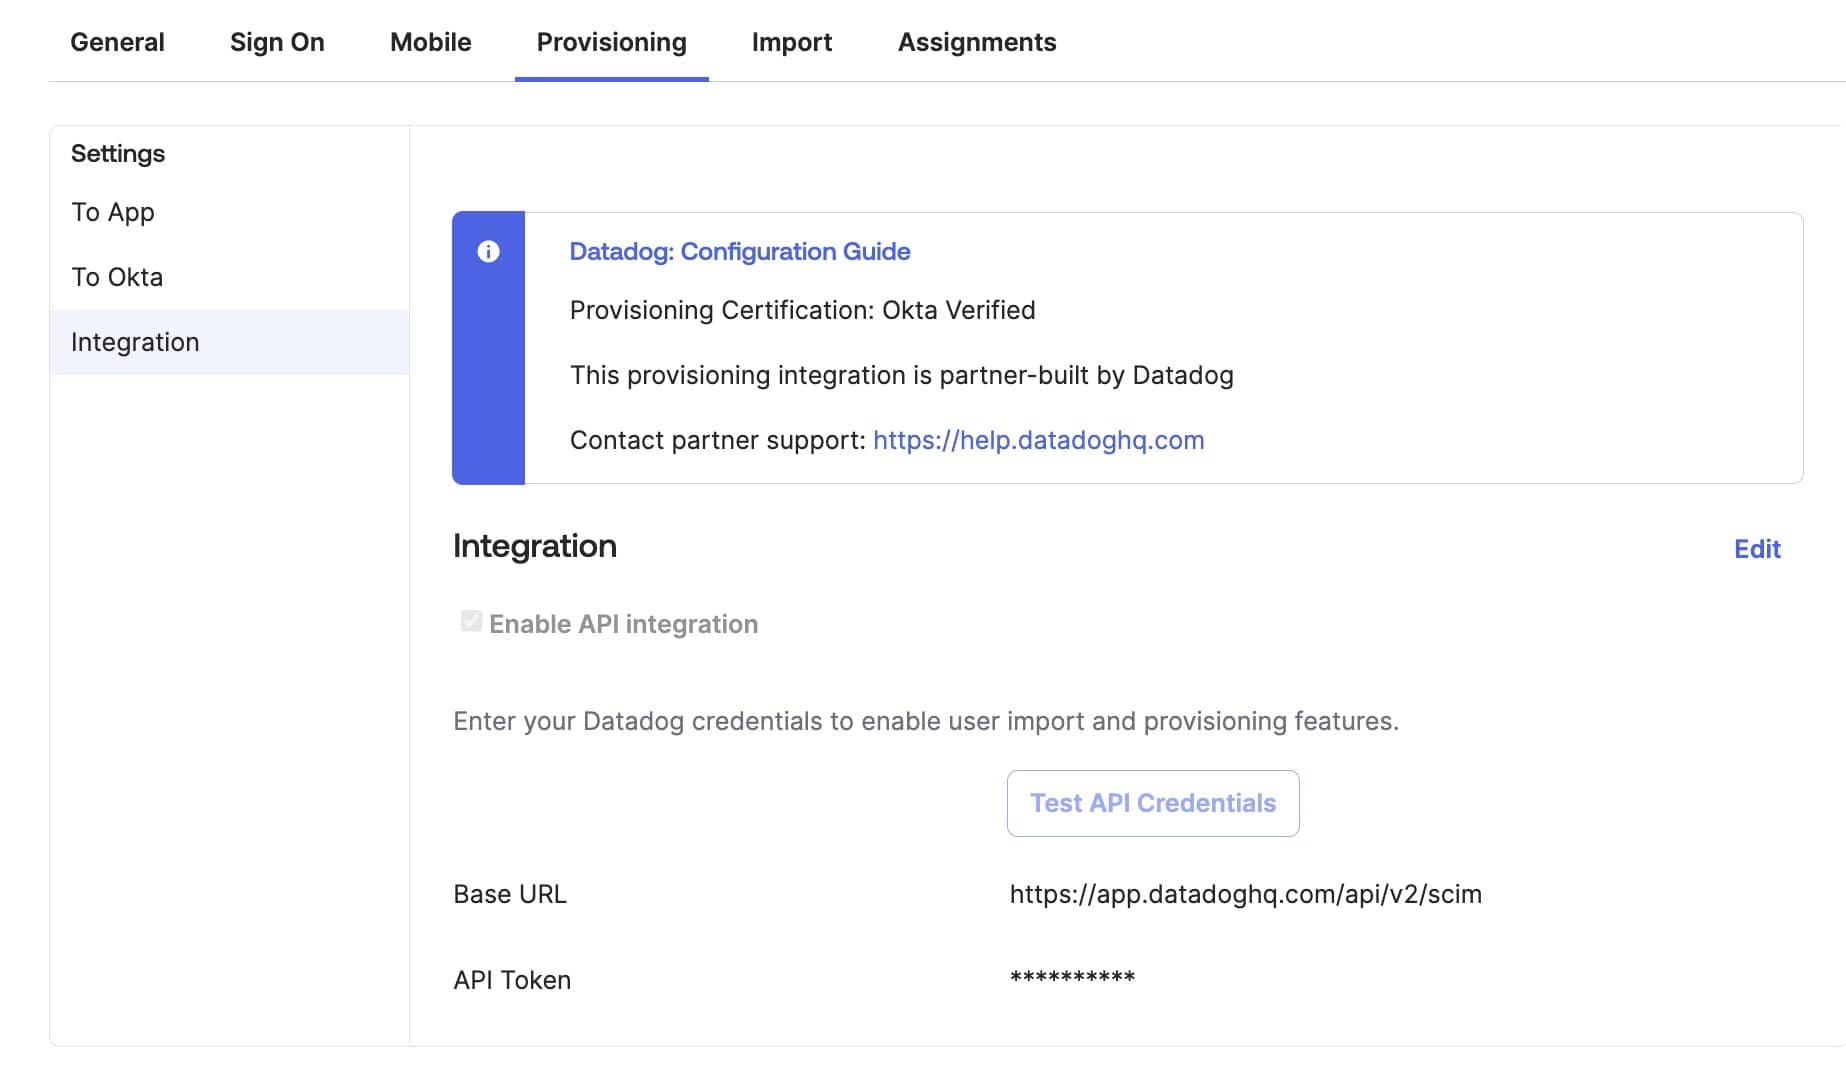Click the Settings heading in sidebar
1846x1084 pixels.
tap(118, 154)
